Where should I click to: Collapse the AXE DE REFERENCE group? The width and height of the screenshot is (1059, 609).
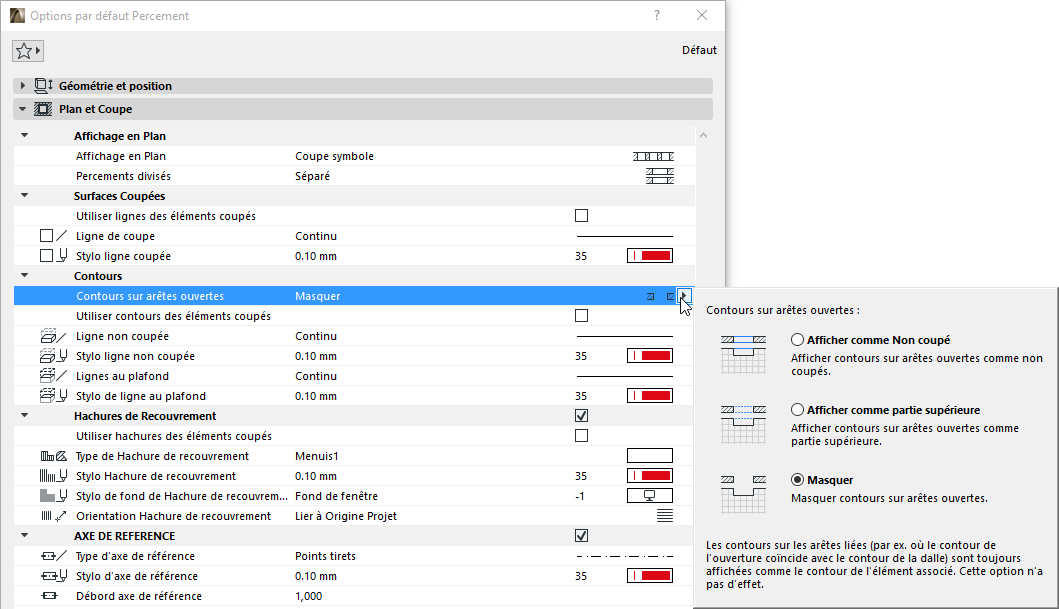coord(25,535)
